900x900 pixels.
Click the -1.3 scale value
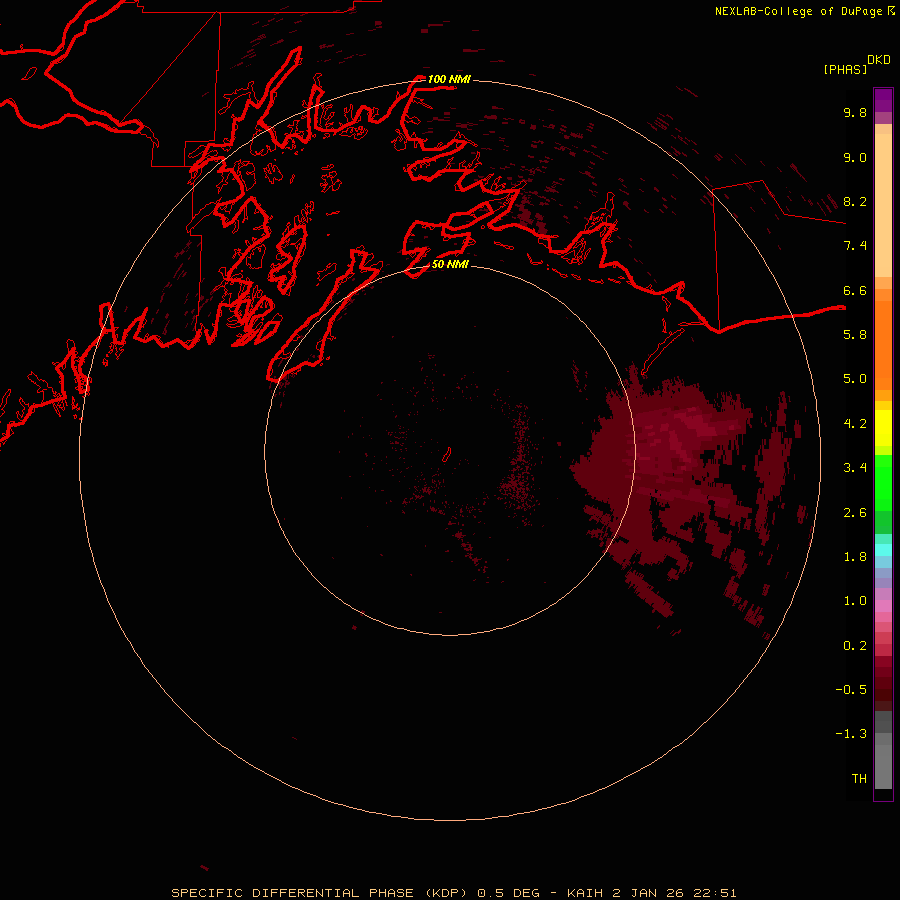(x=851, y=734)
